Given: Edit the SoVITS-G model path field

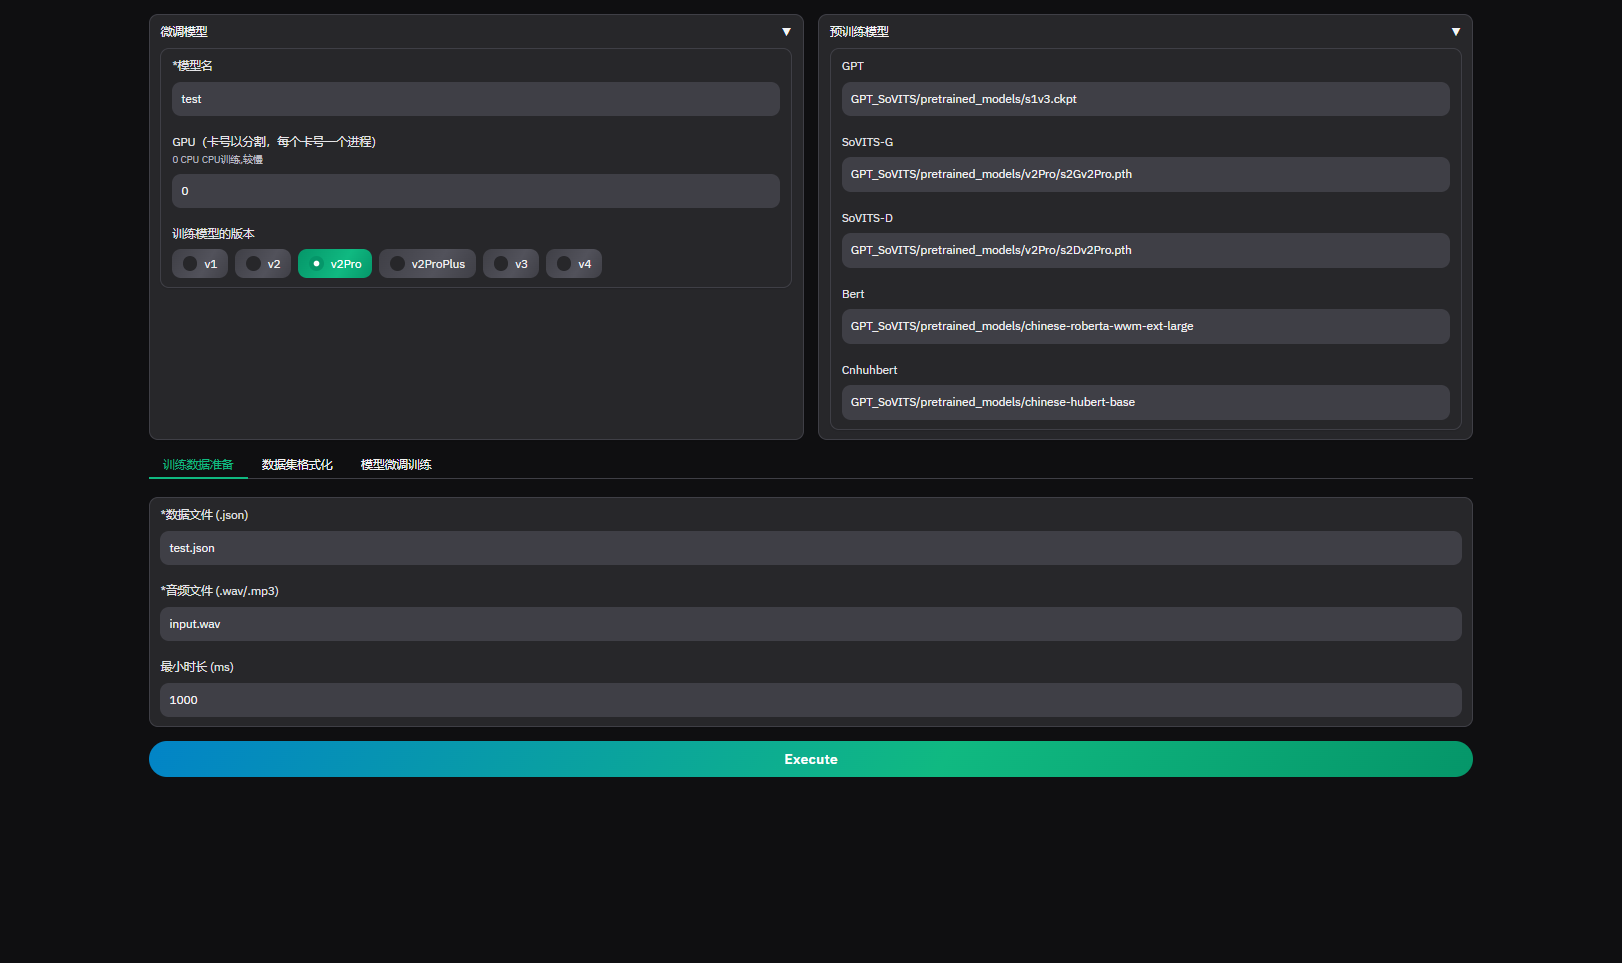Looking at the screenshot, I should [1145, 174].
